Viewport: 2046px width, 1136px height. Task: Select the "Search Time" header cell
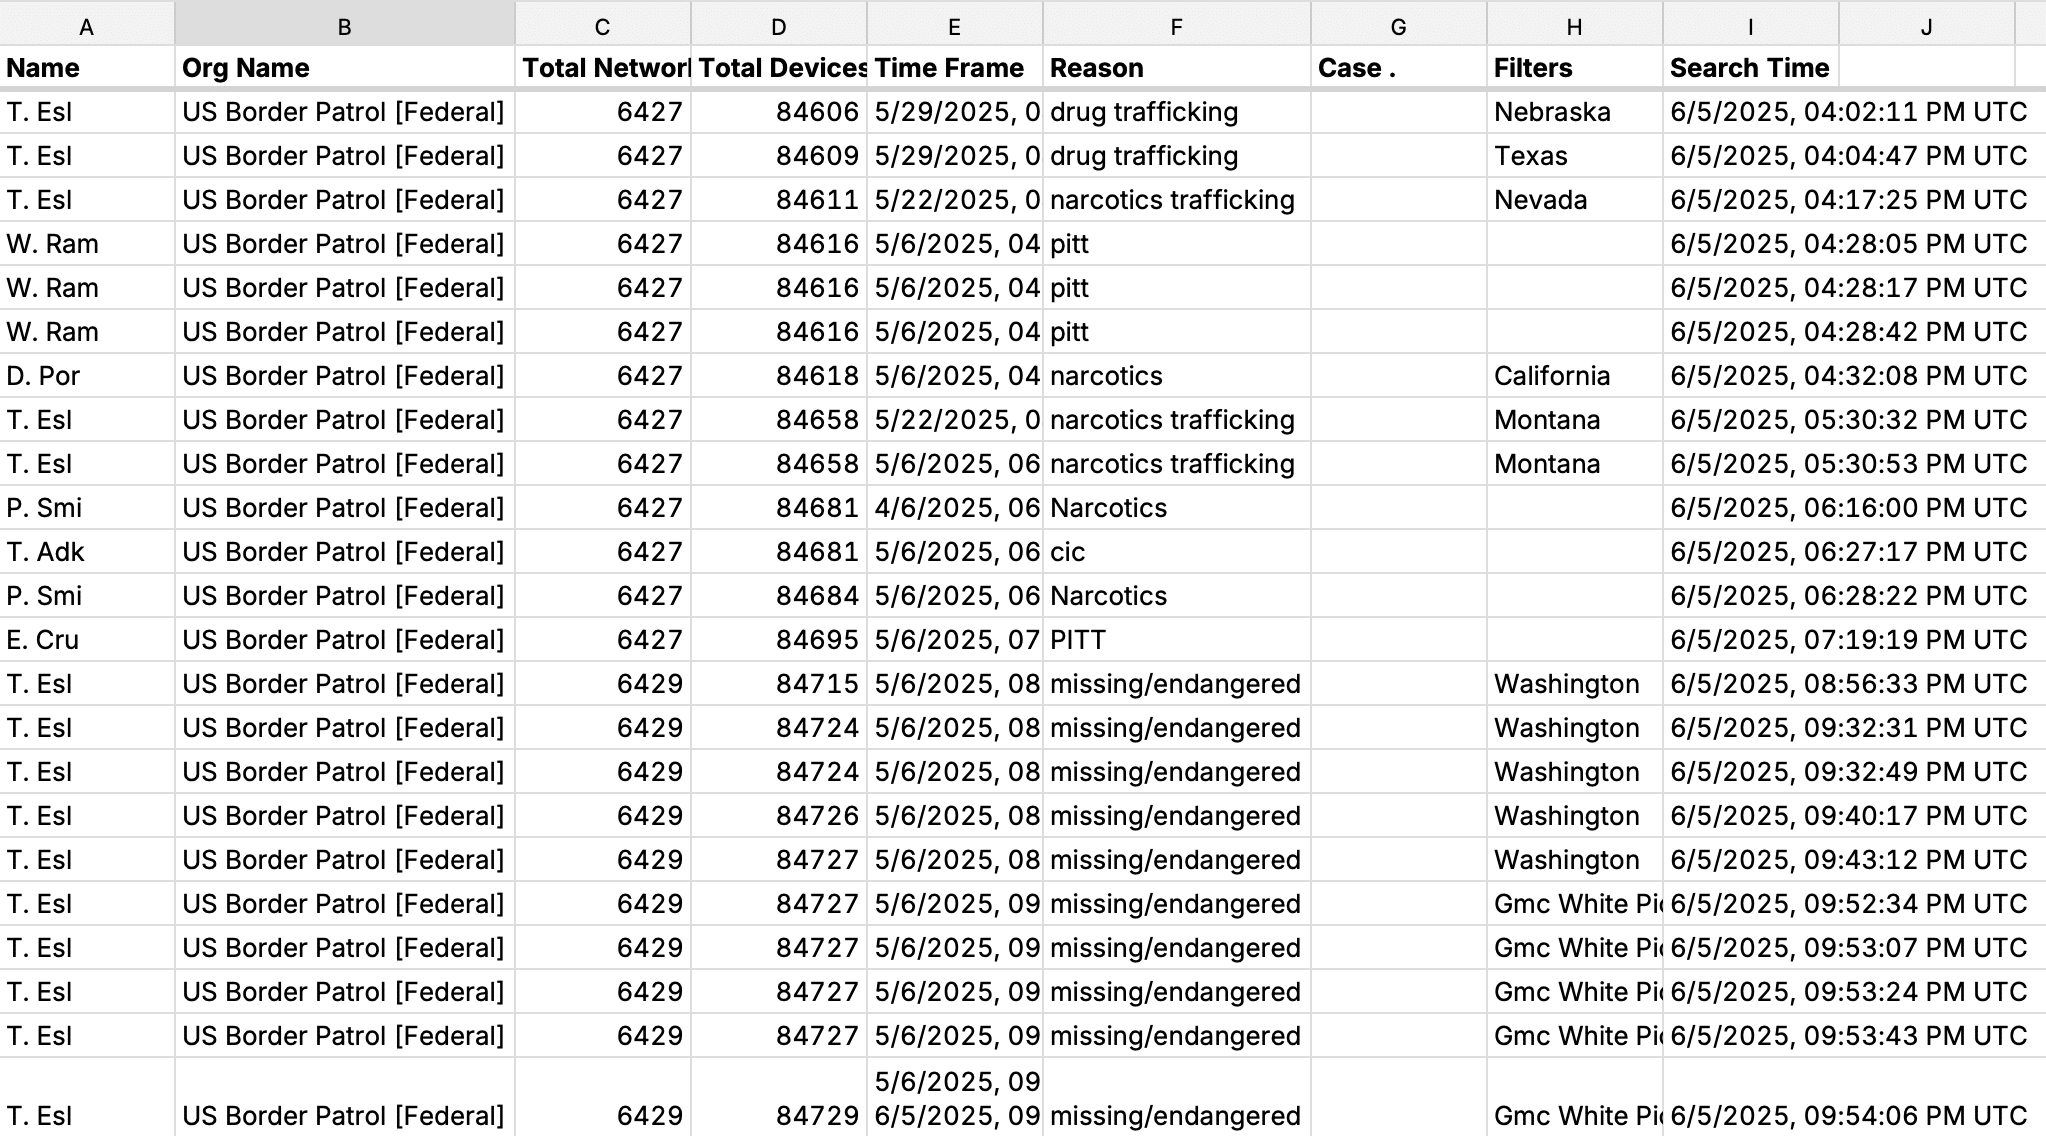(x=1750, y=68)
